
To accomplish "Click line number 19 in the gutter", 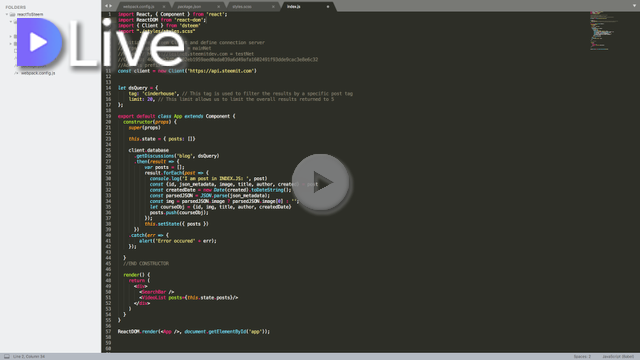I will point(108,116).
